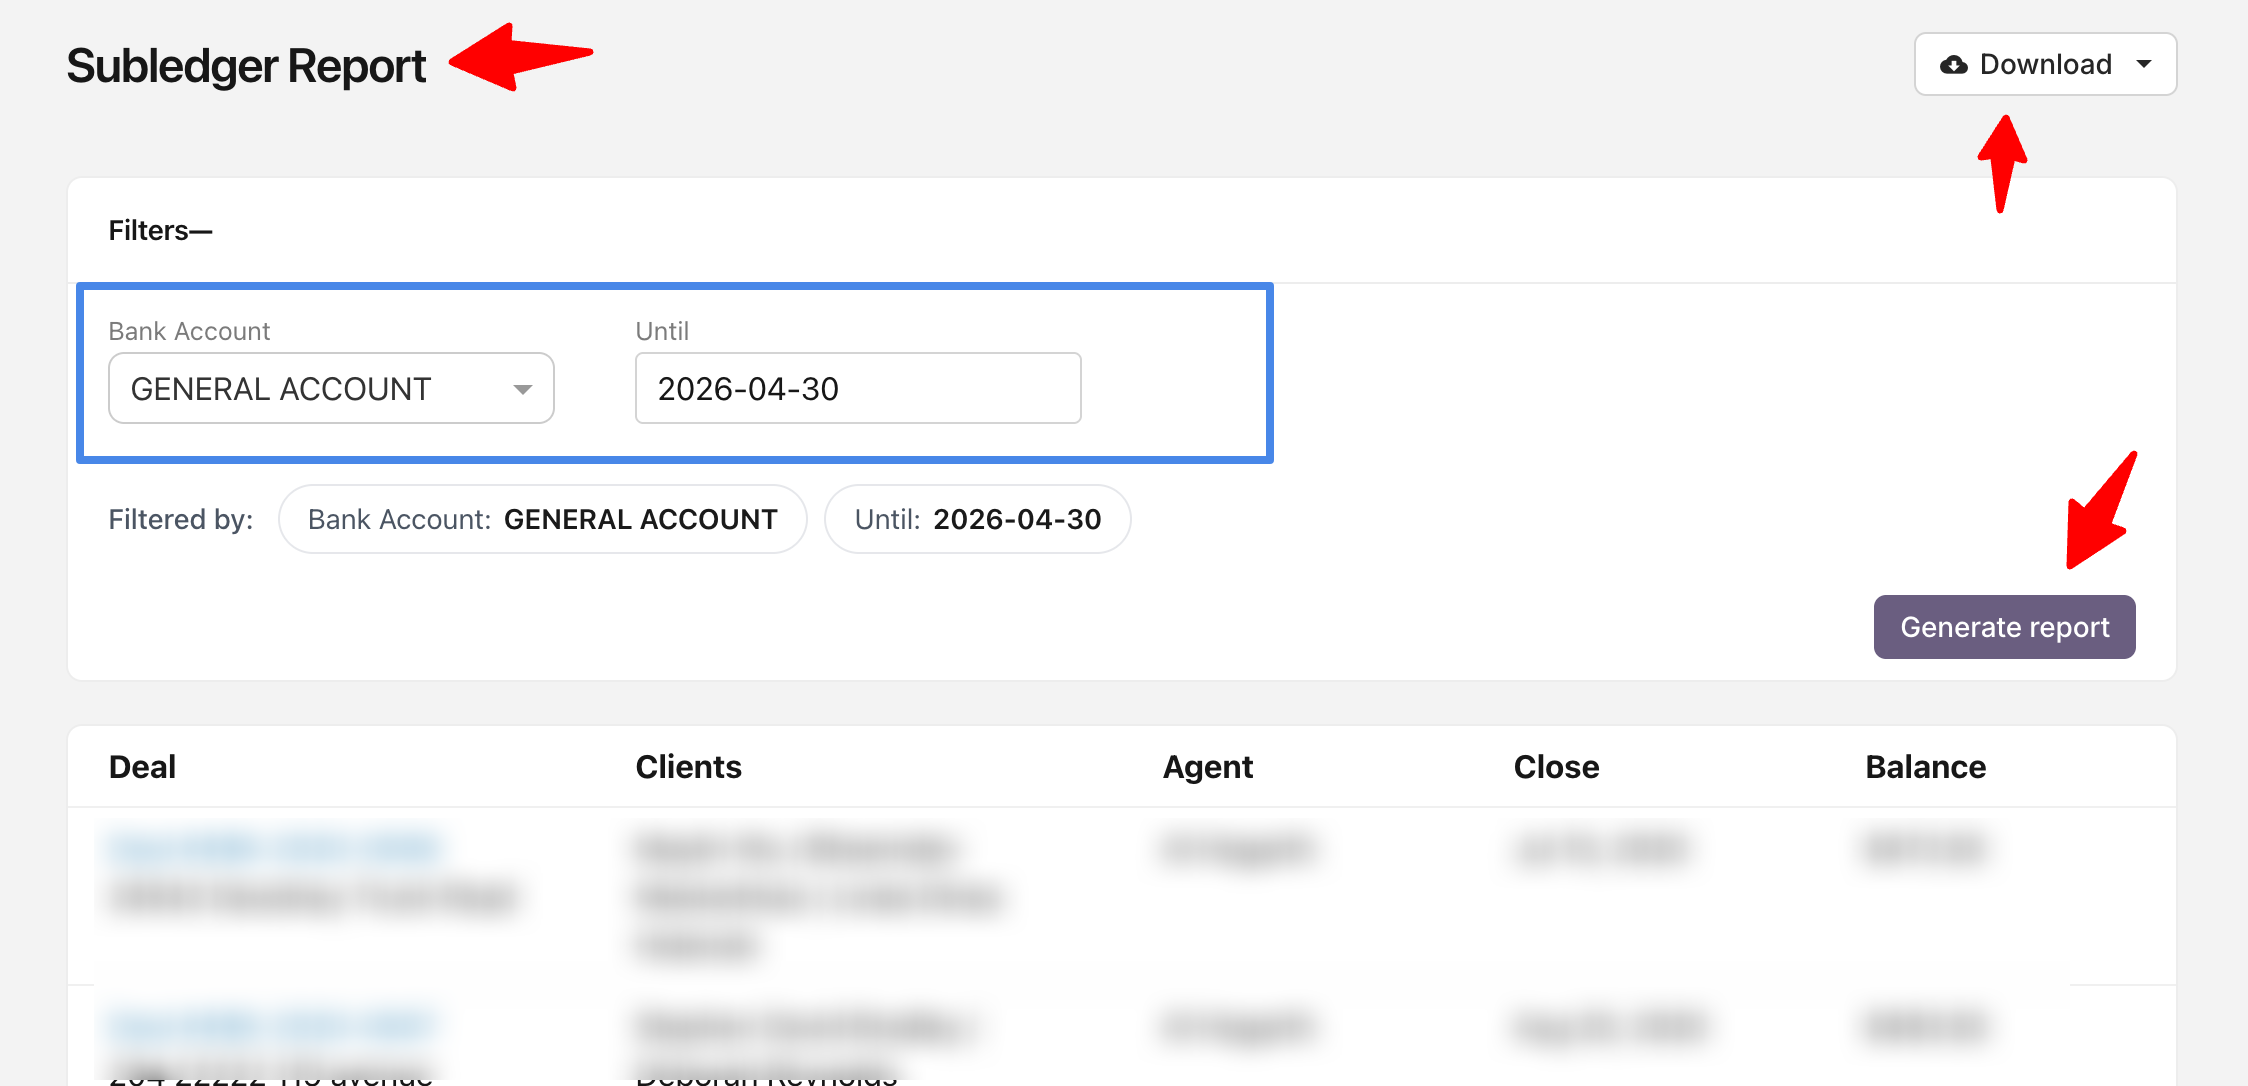Click the cloud download icon
The height and width of the screenshot is (1086, 2248).
(1953, 65)
